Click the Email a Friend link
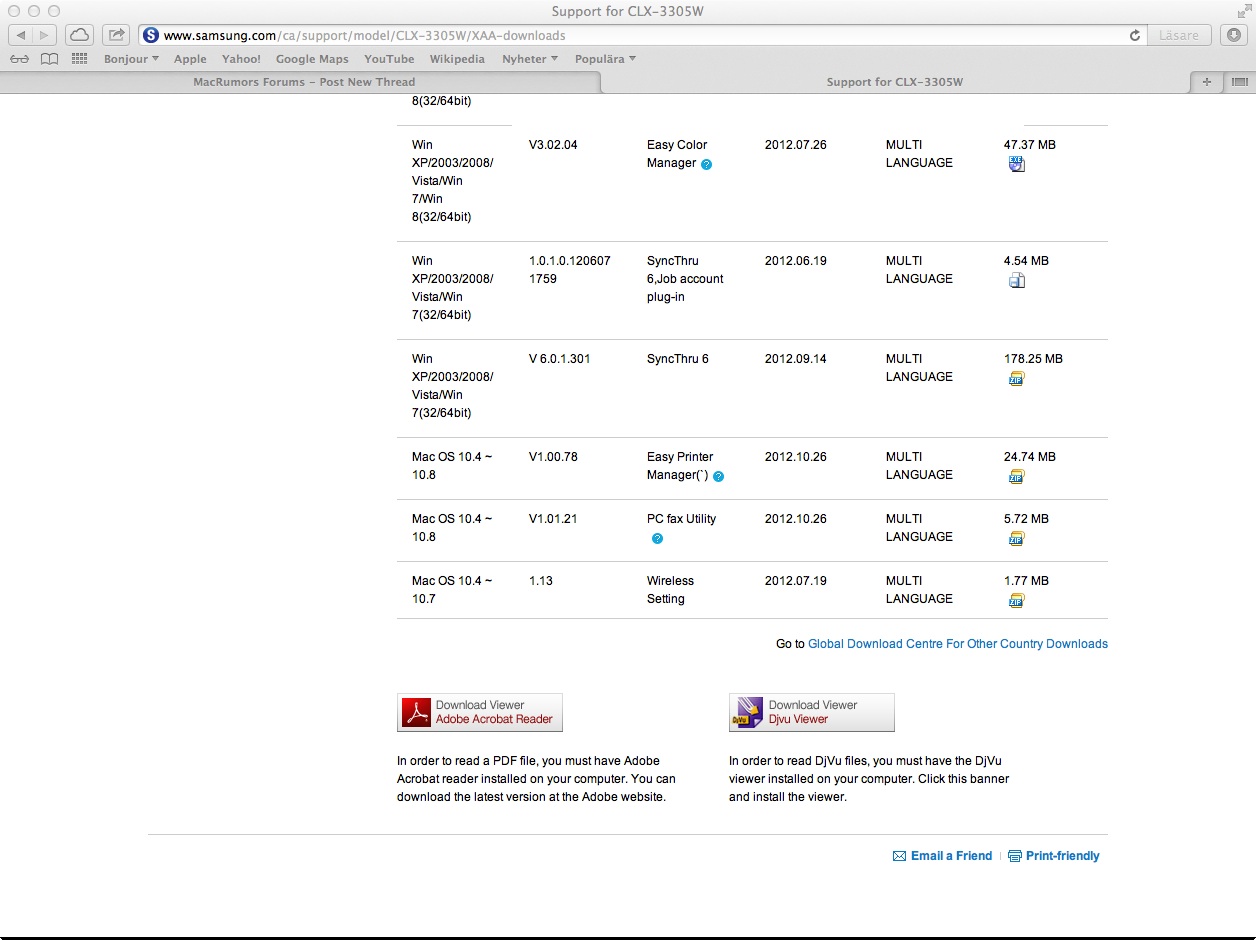The width and height of the screenshot is (1256, 940). [942, 856]
